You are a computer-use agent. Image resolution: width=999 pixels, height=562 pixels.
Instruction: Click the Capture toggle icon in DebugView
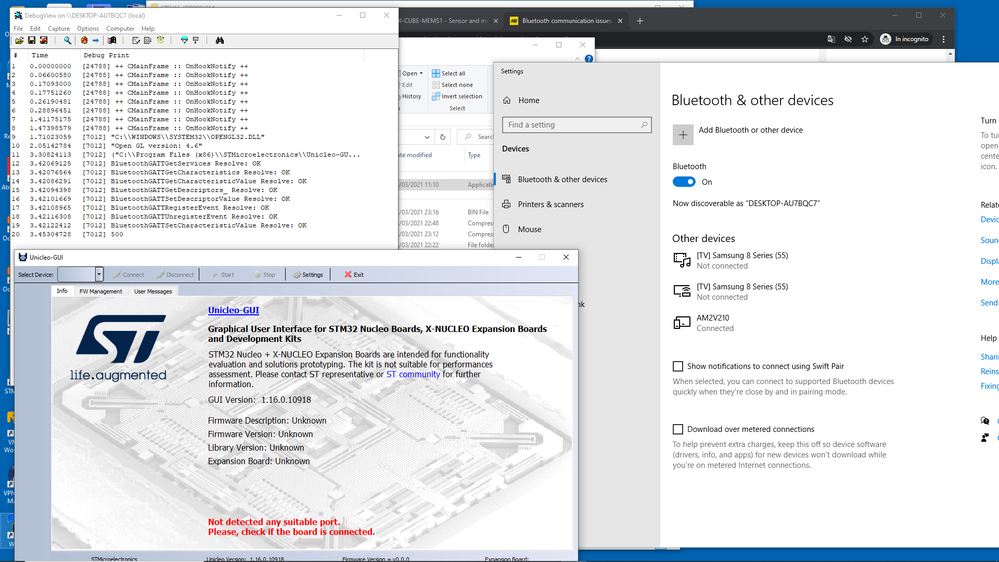tap(67, 40)
